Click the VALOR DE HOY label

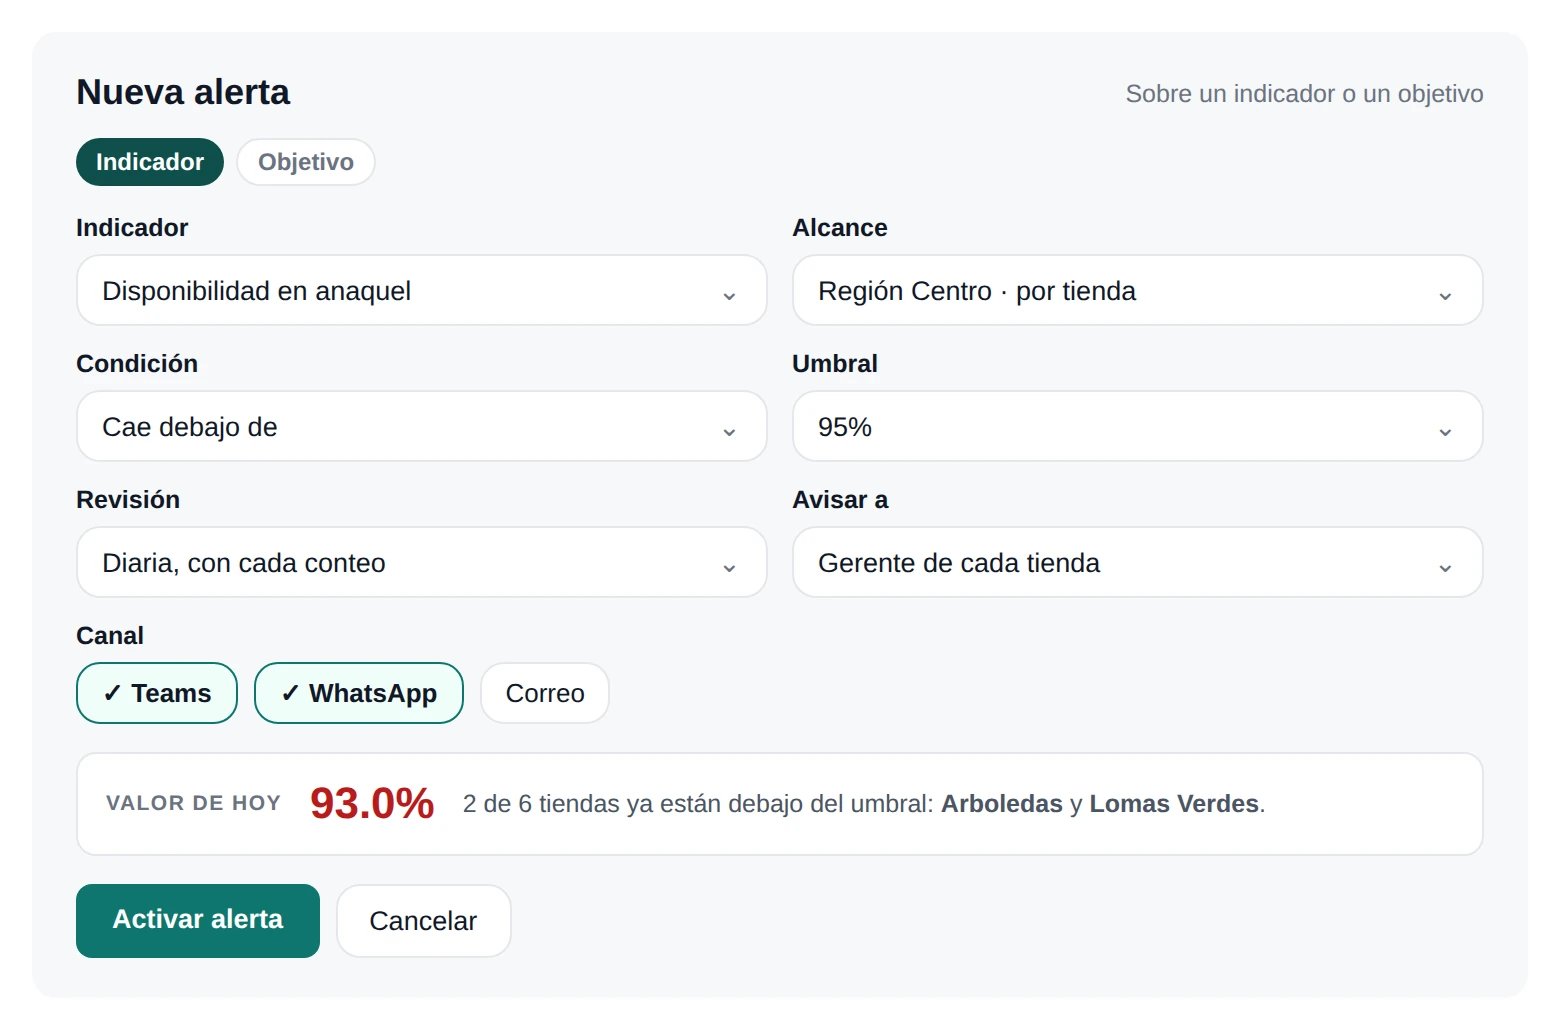[194, 803]
